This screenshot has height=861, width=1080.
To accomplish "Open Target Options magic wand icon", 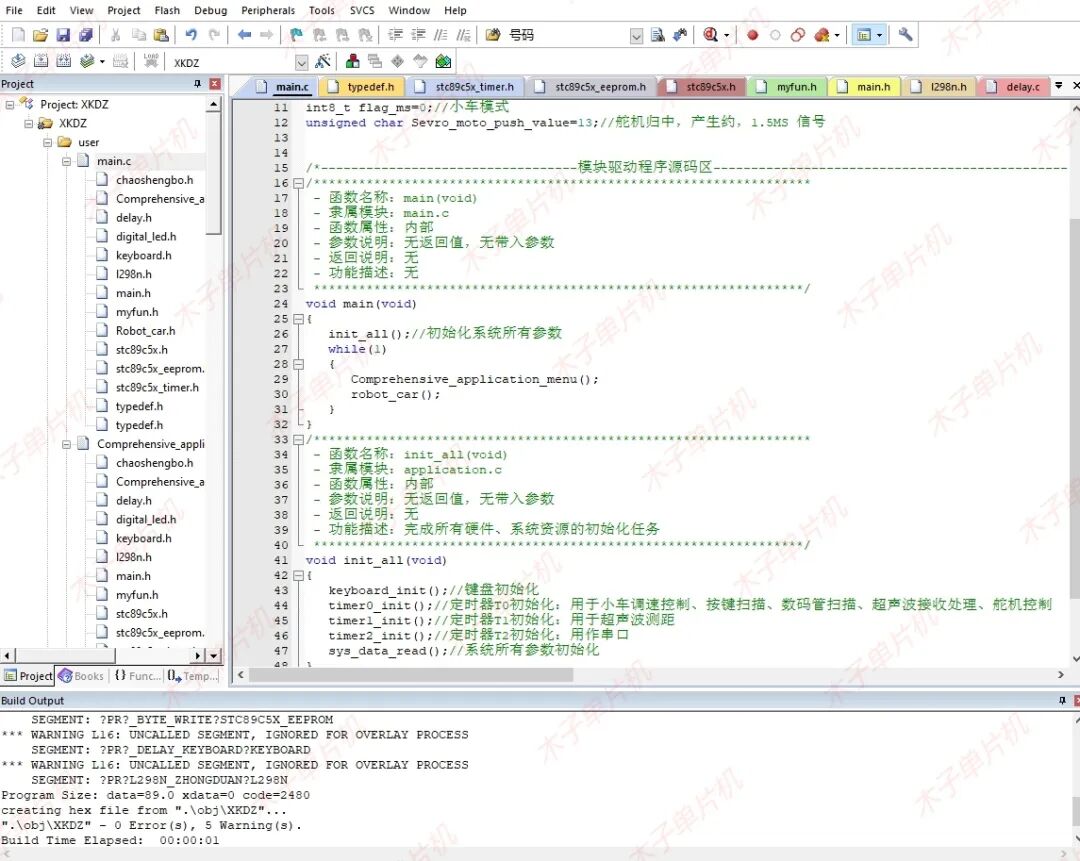I will pos(322,61).
